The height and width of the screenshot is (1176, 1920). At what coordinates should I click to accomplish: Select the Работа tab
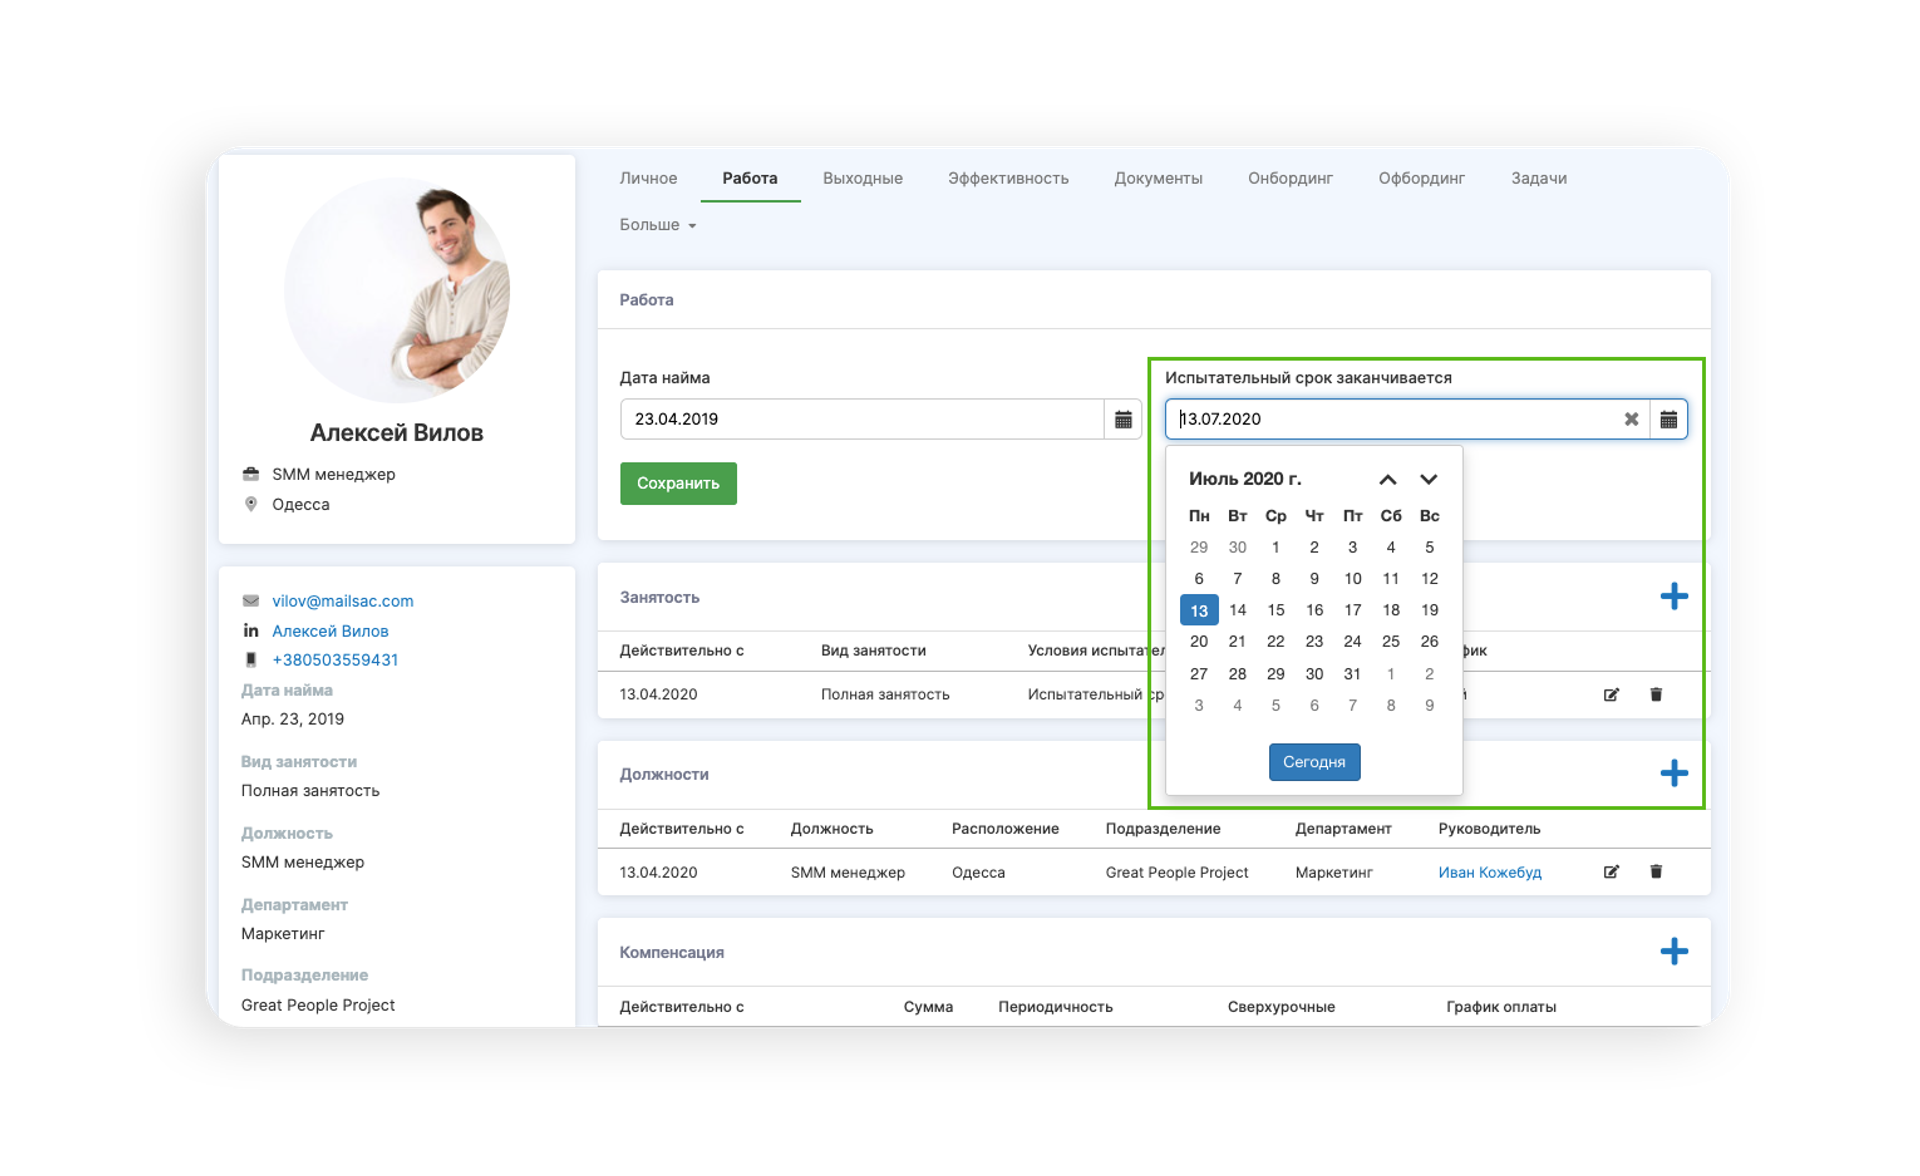coord(750,178)
